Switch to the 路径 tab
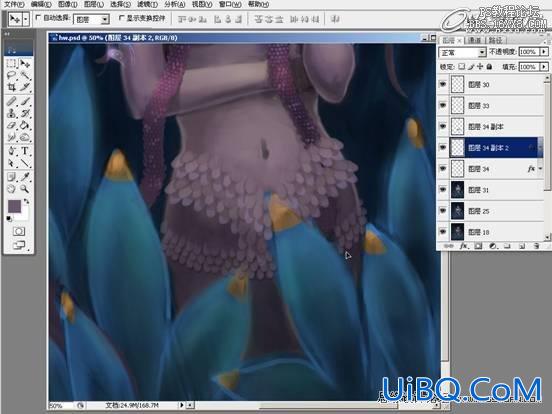552x414 pixels. pos(495,40)
